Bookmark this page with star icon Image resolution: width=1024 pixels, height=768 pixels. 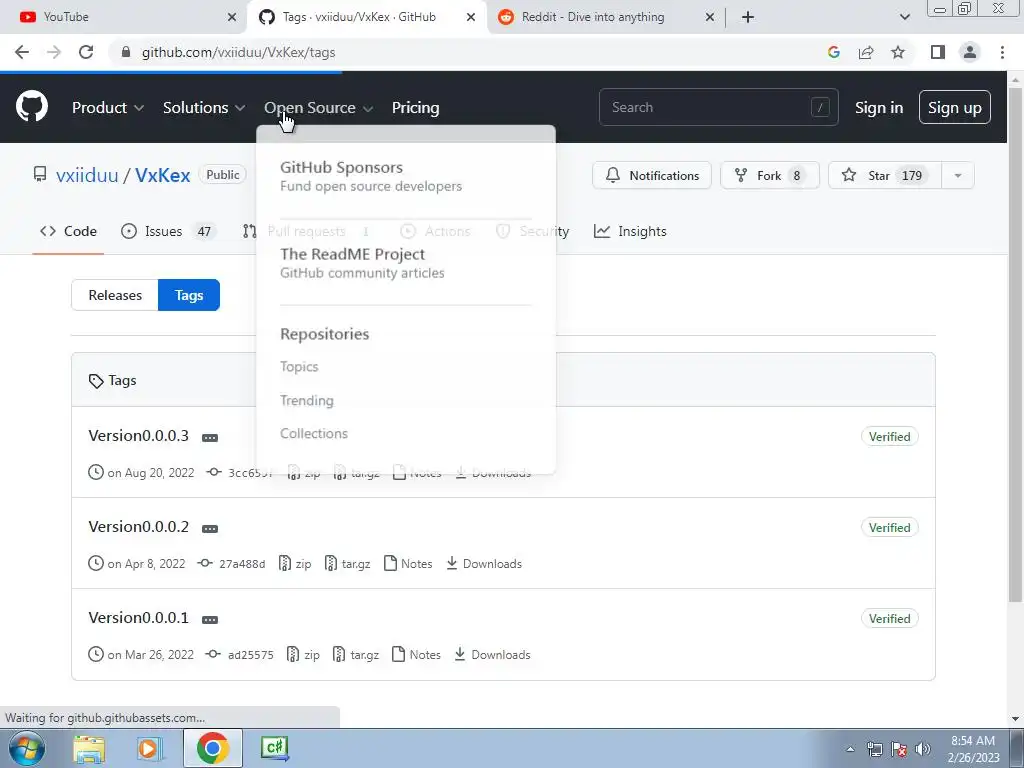click(x=898, y=52)
